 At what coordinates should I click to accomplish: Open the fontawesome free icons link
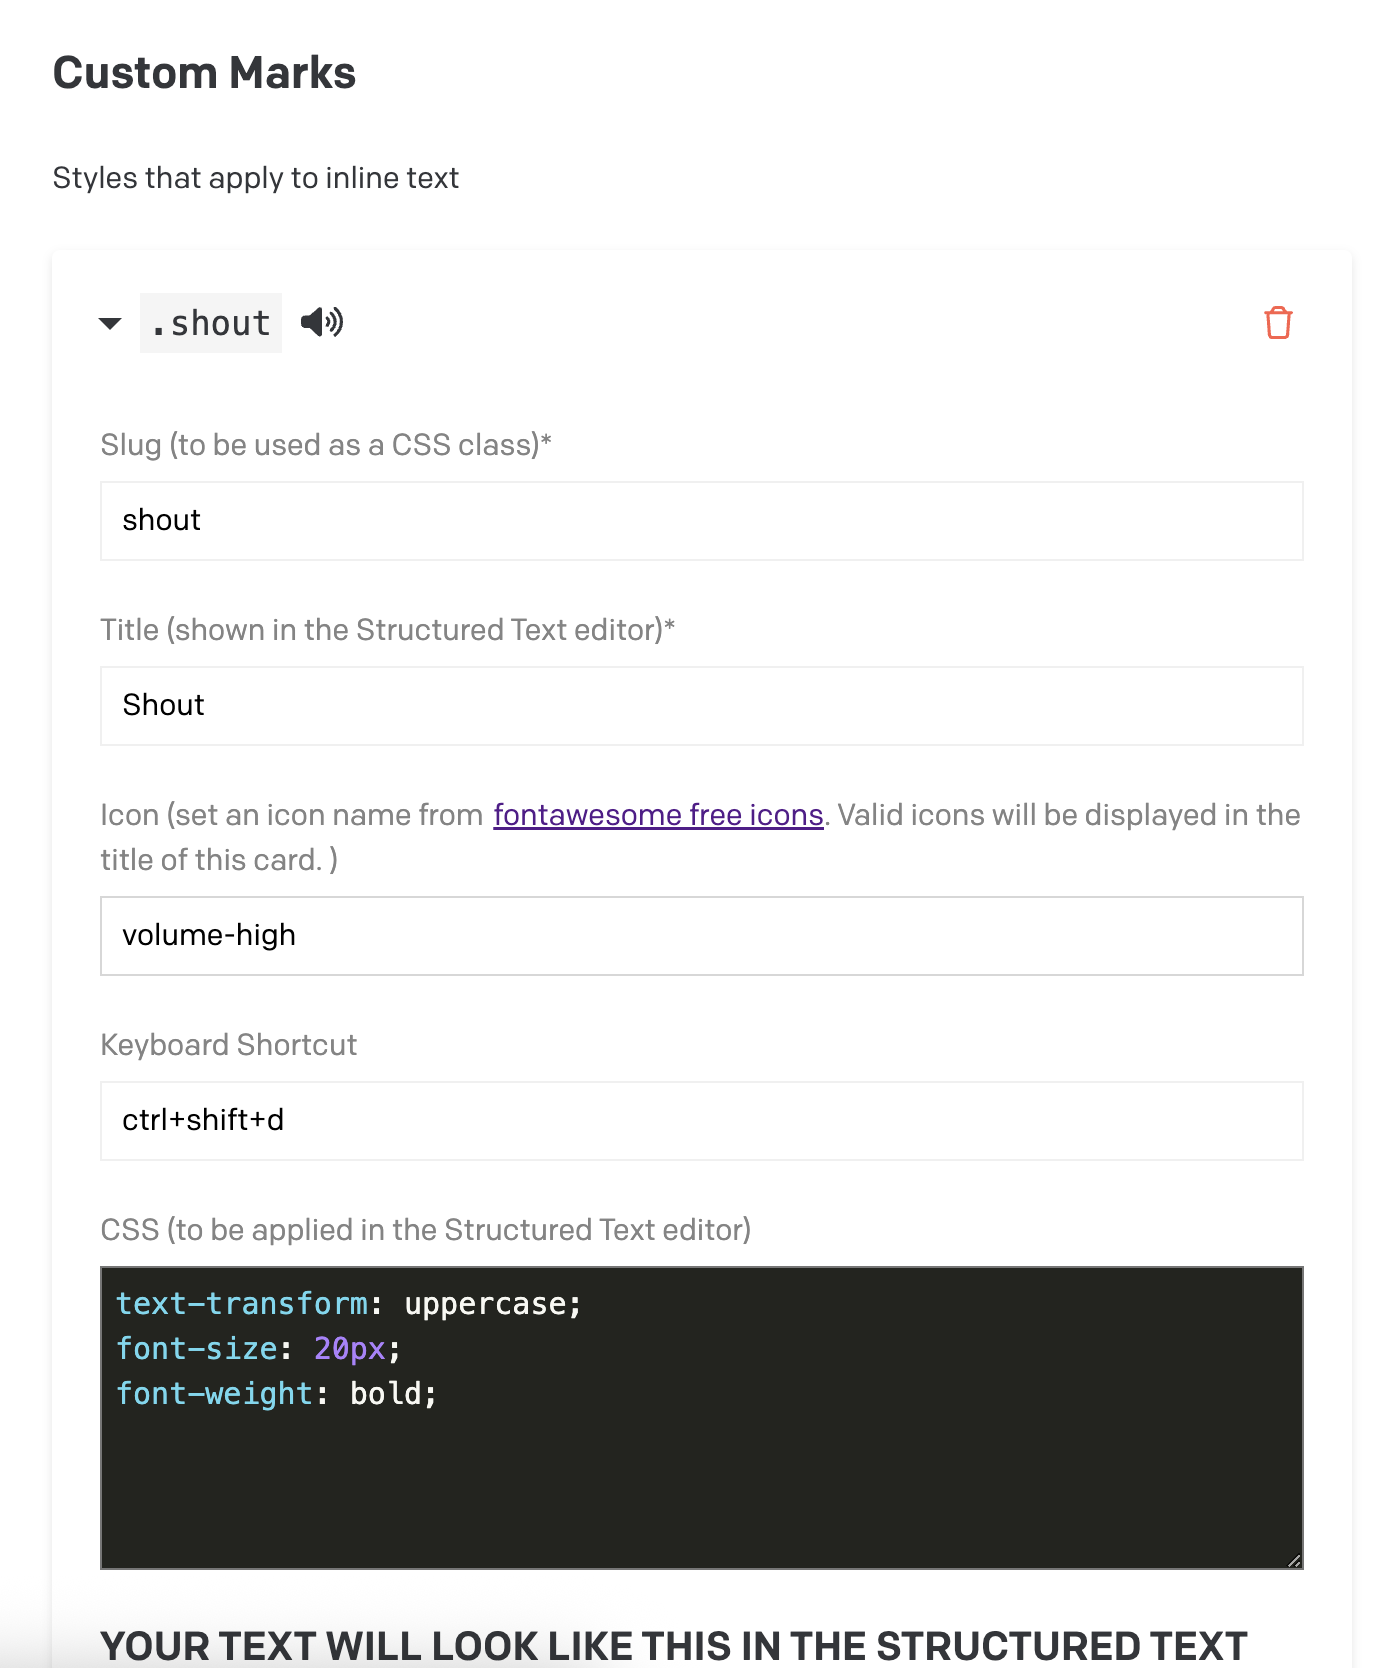(658, 815)
